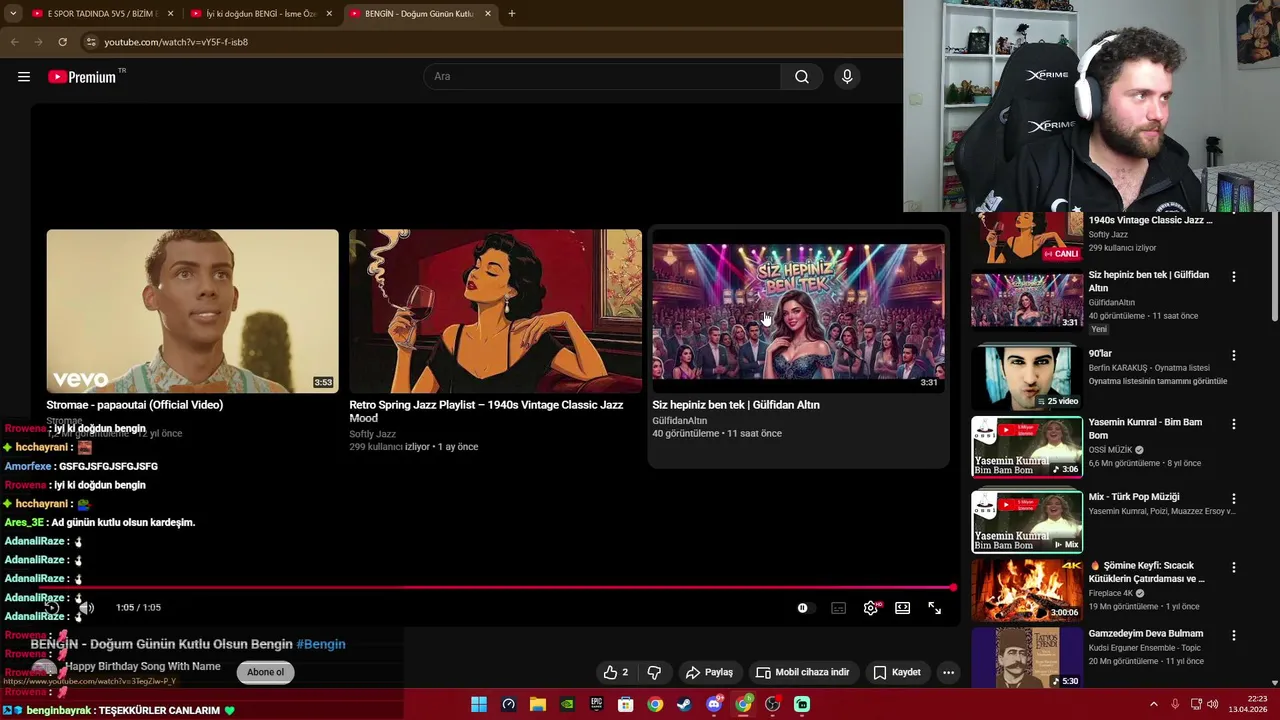The height and width of the screenshot is (720, 1280).
Task: Toggle subtitles button in player controls
Action: coord(839,608)
